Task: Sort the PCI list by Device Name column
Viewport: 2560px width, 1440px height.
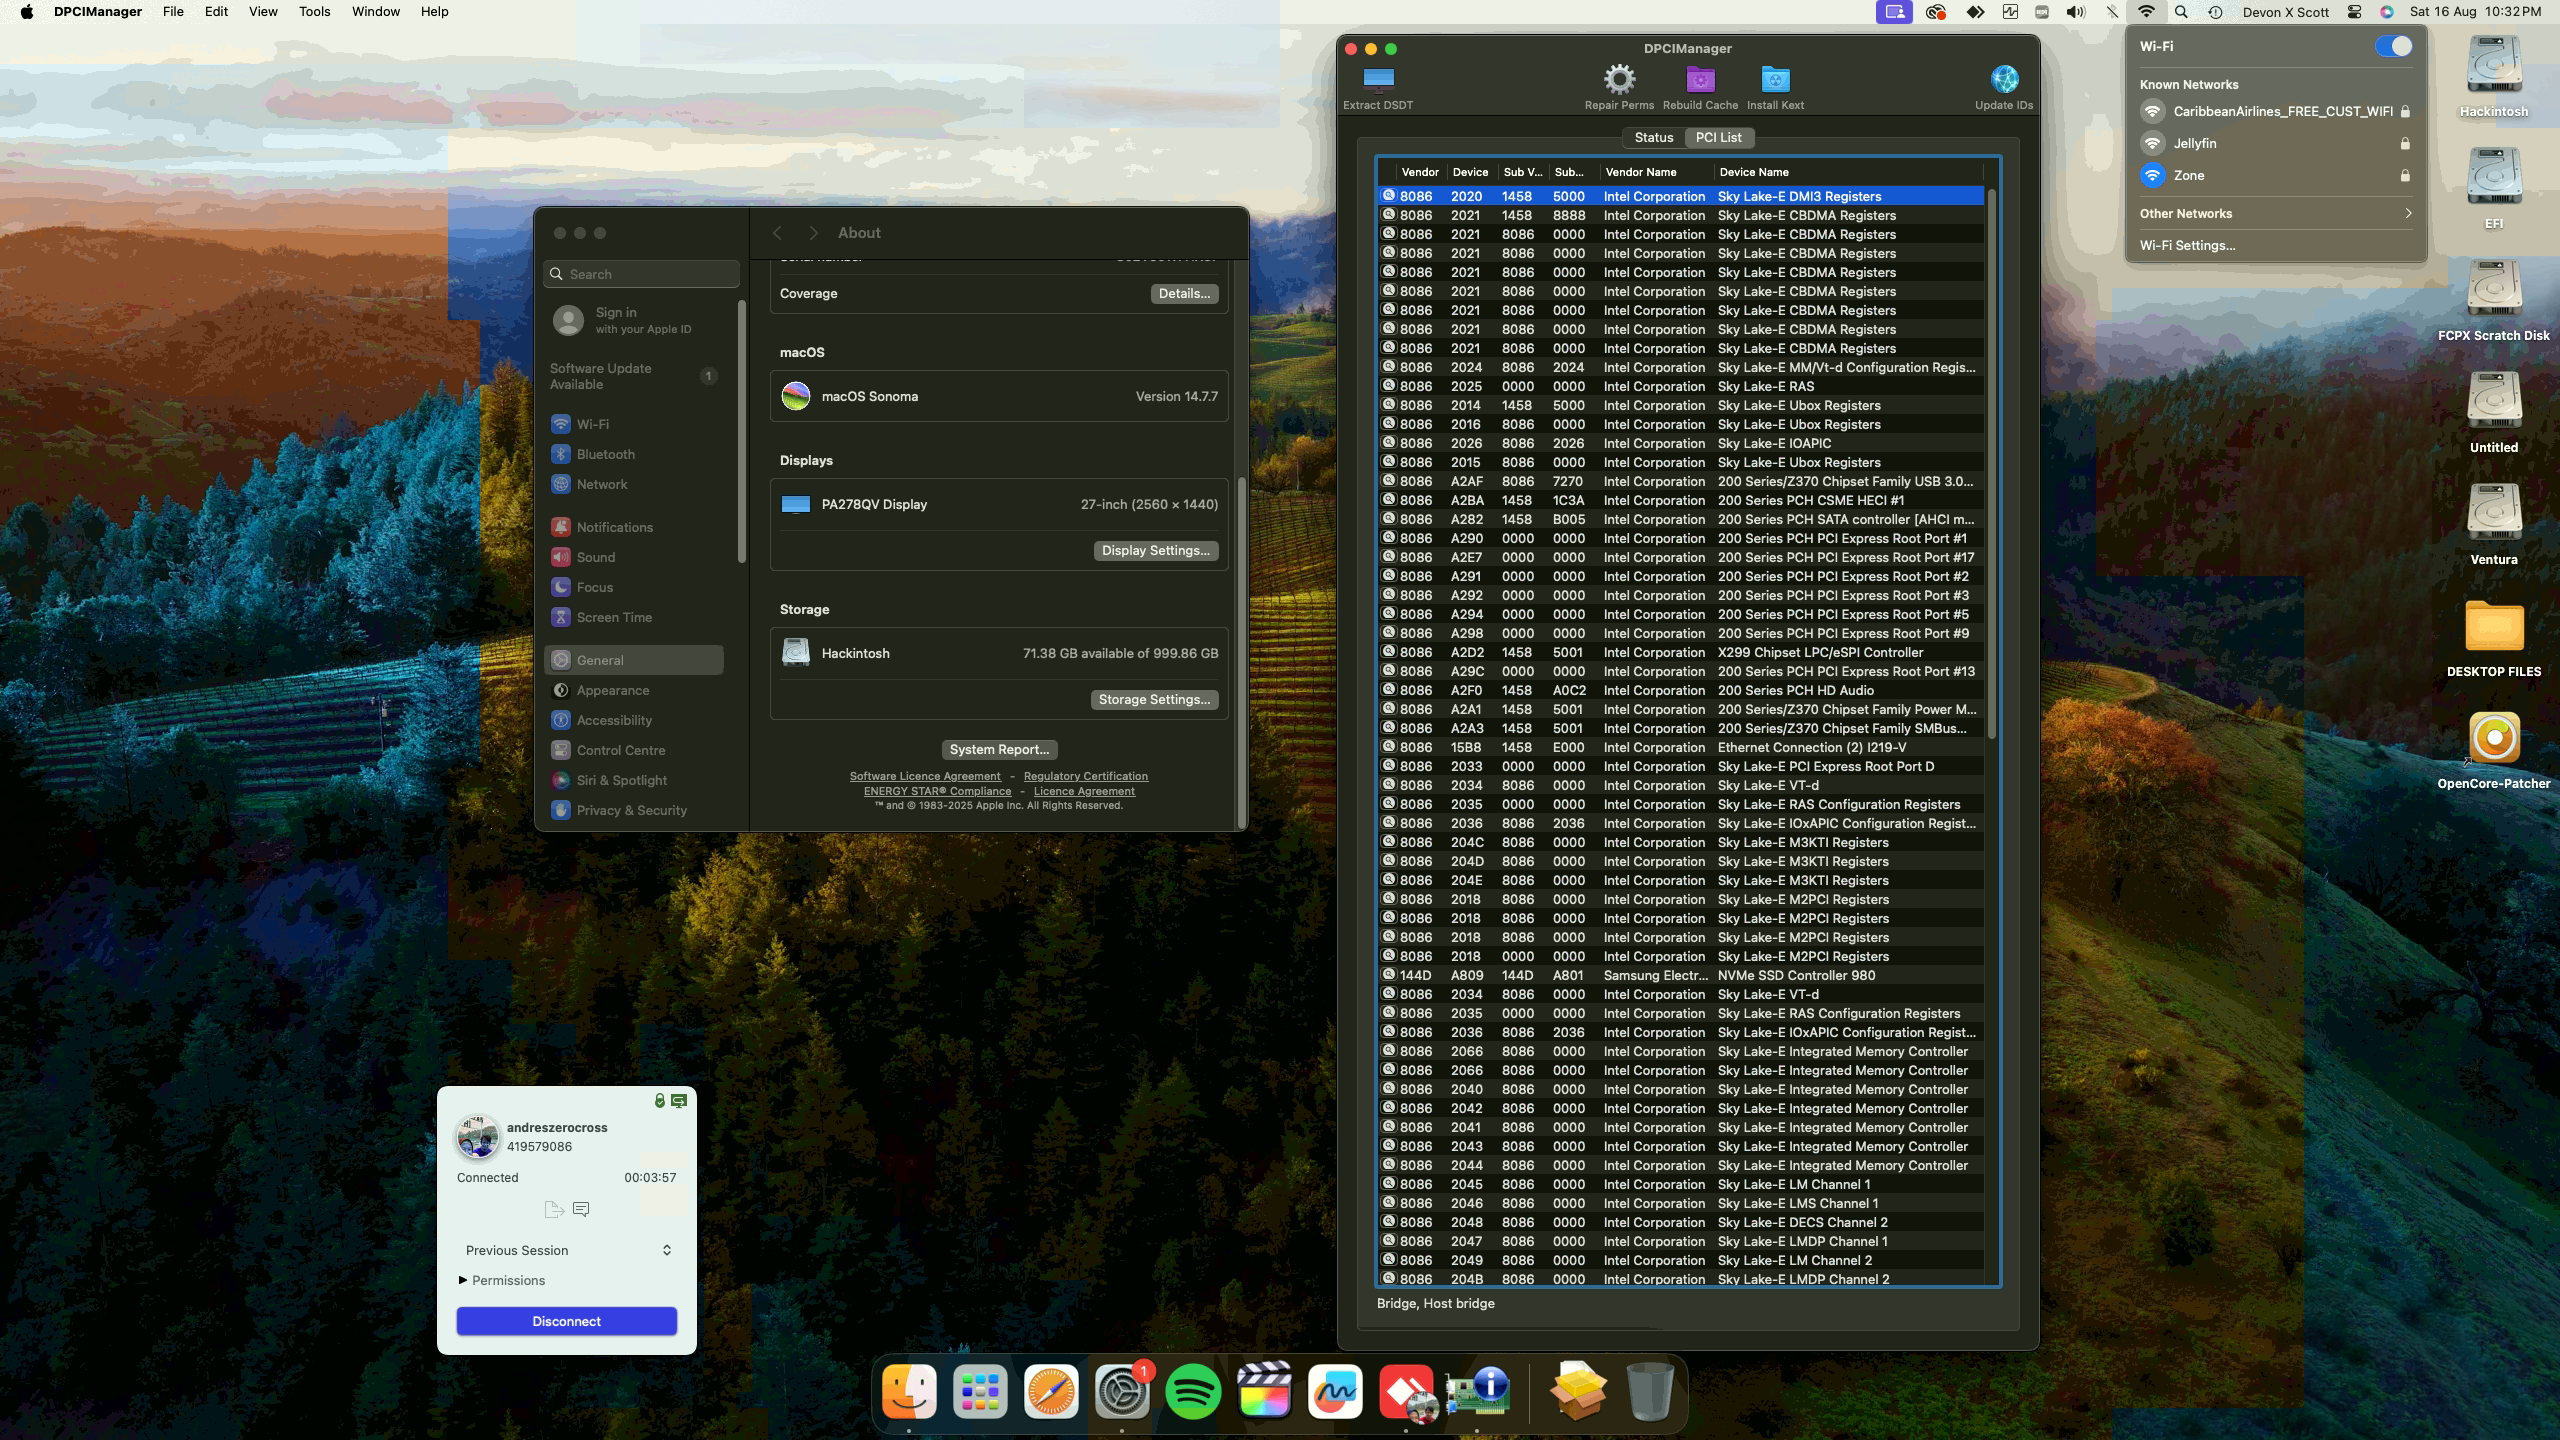Action: click(1848, 172)
